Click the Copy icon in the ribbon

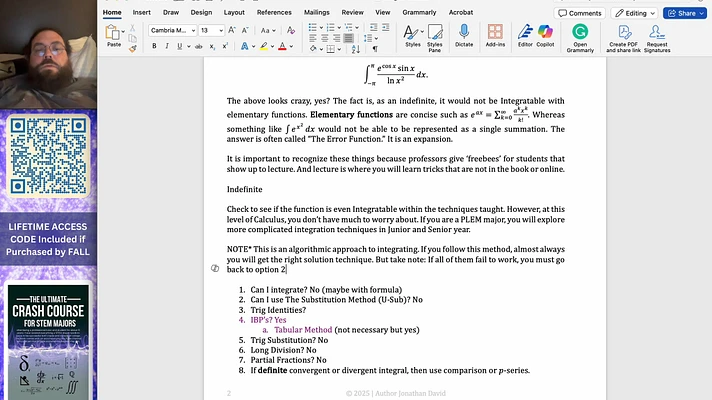[x=133, y=38]
